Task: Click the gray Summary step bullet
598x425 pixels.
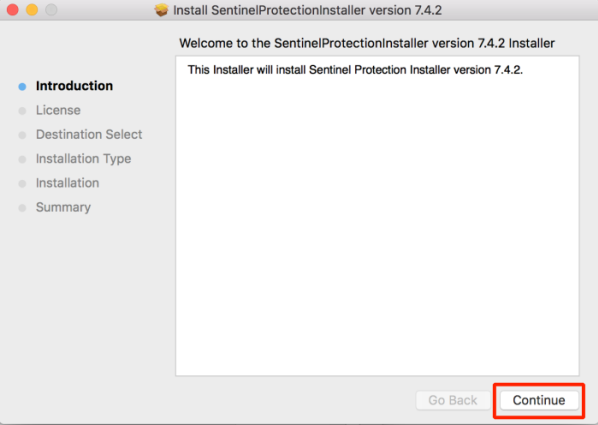Action: coord(23,208)
